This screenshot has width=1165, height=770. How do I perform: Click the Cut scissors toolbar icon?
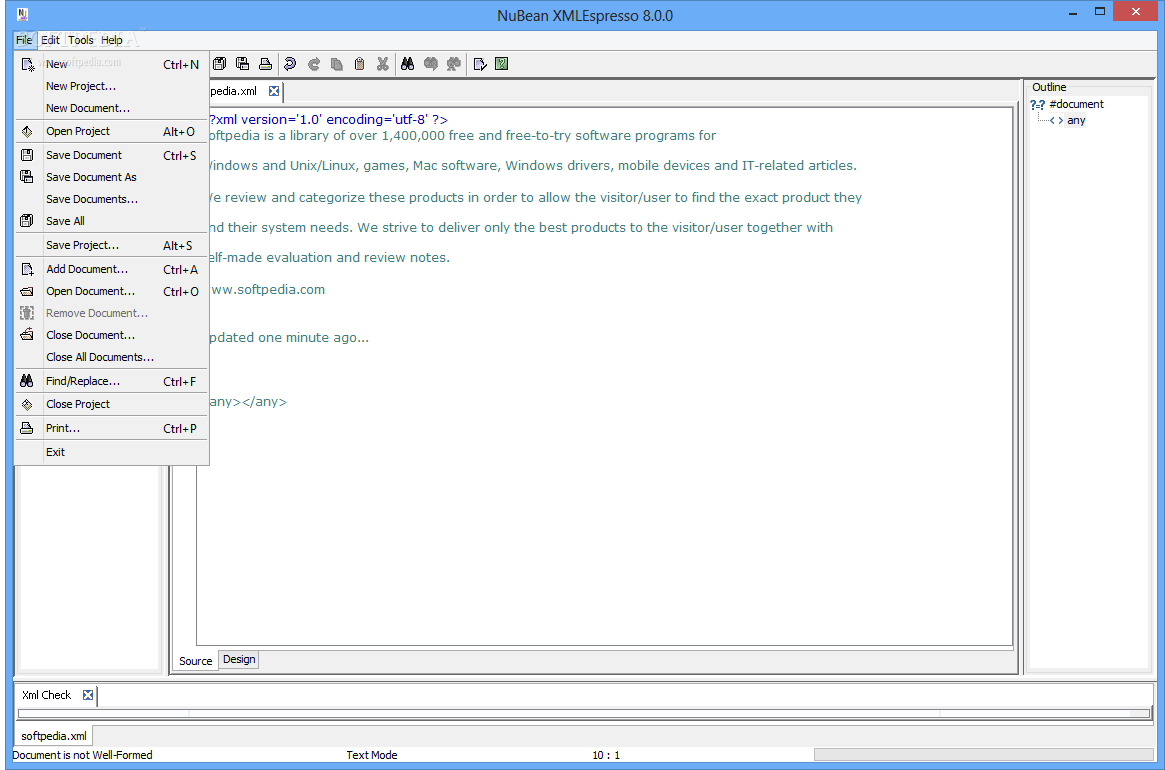pyautogui.click(x=383, y=64)
